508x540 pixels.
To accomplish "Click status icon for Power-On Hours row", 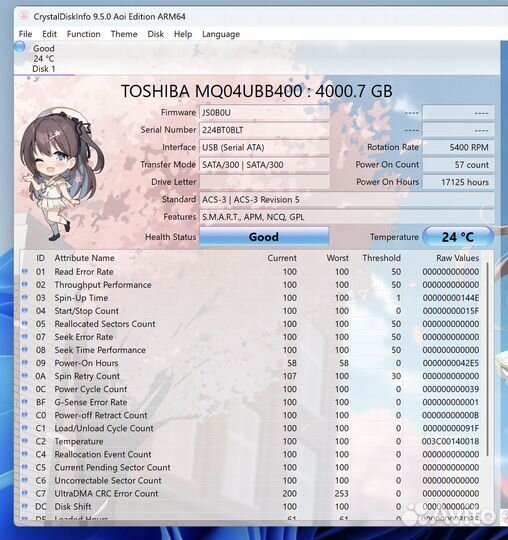I will coord(24,363).
